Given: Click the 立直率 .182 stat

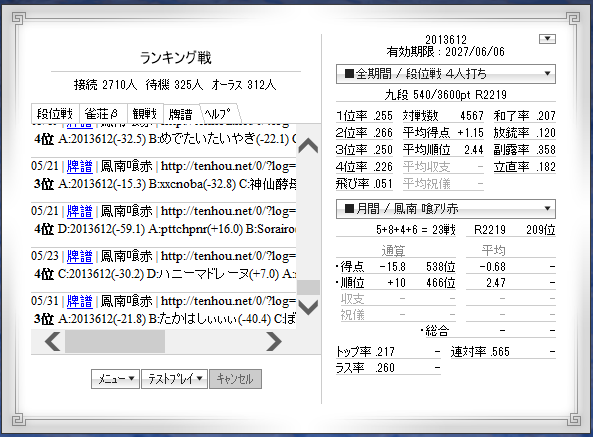Looking at the screenshot, I should coord(524,167).
